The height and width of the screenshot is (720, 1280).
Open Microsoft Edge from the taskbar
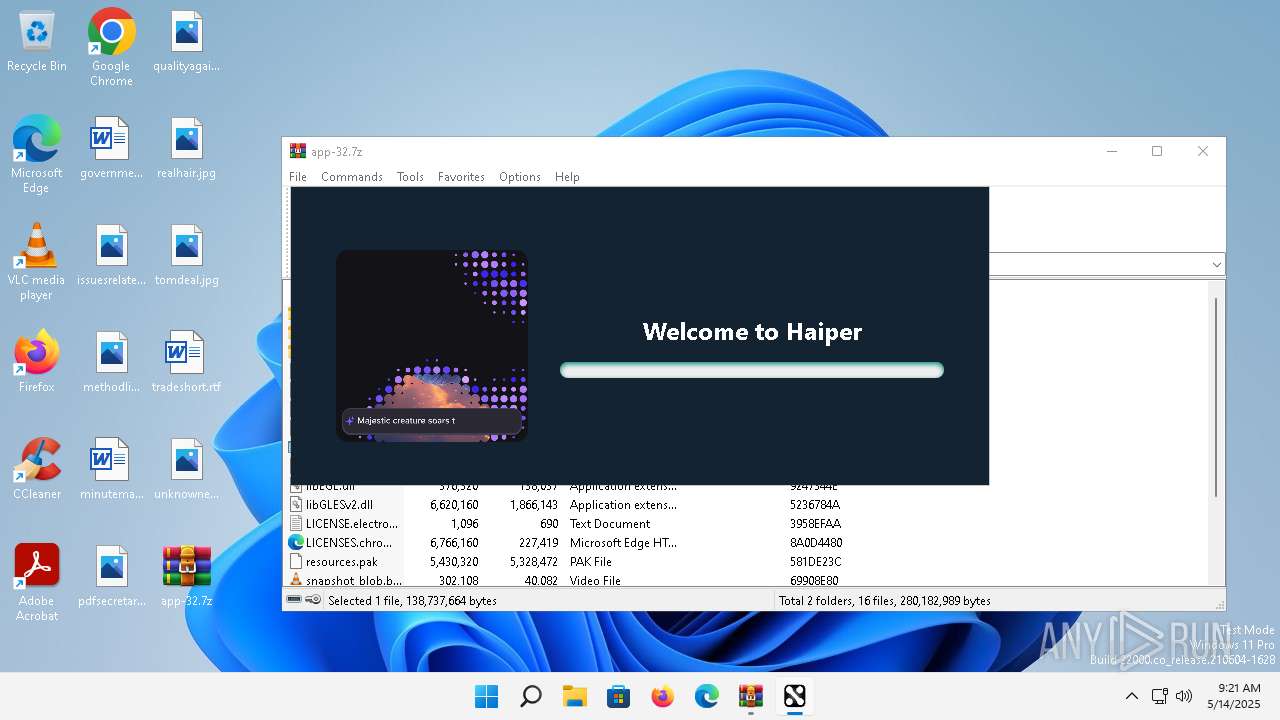click(x=707, y=696)
